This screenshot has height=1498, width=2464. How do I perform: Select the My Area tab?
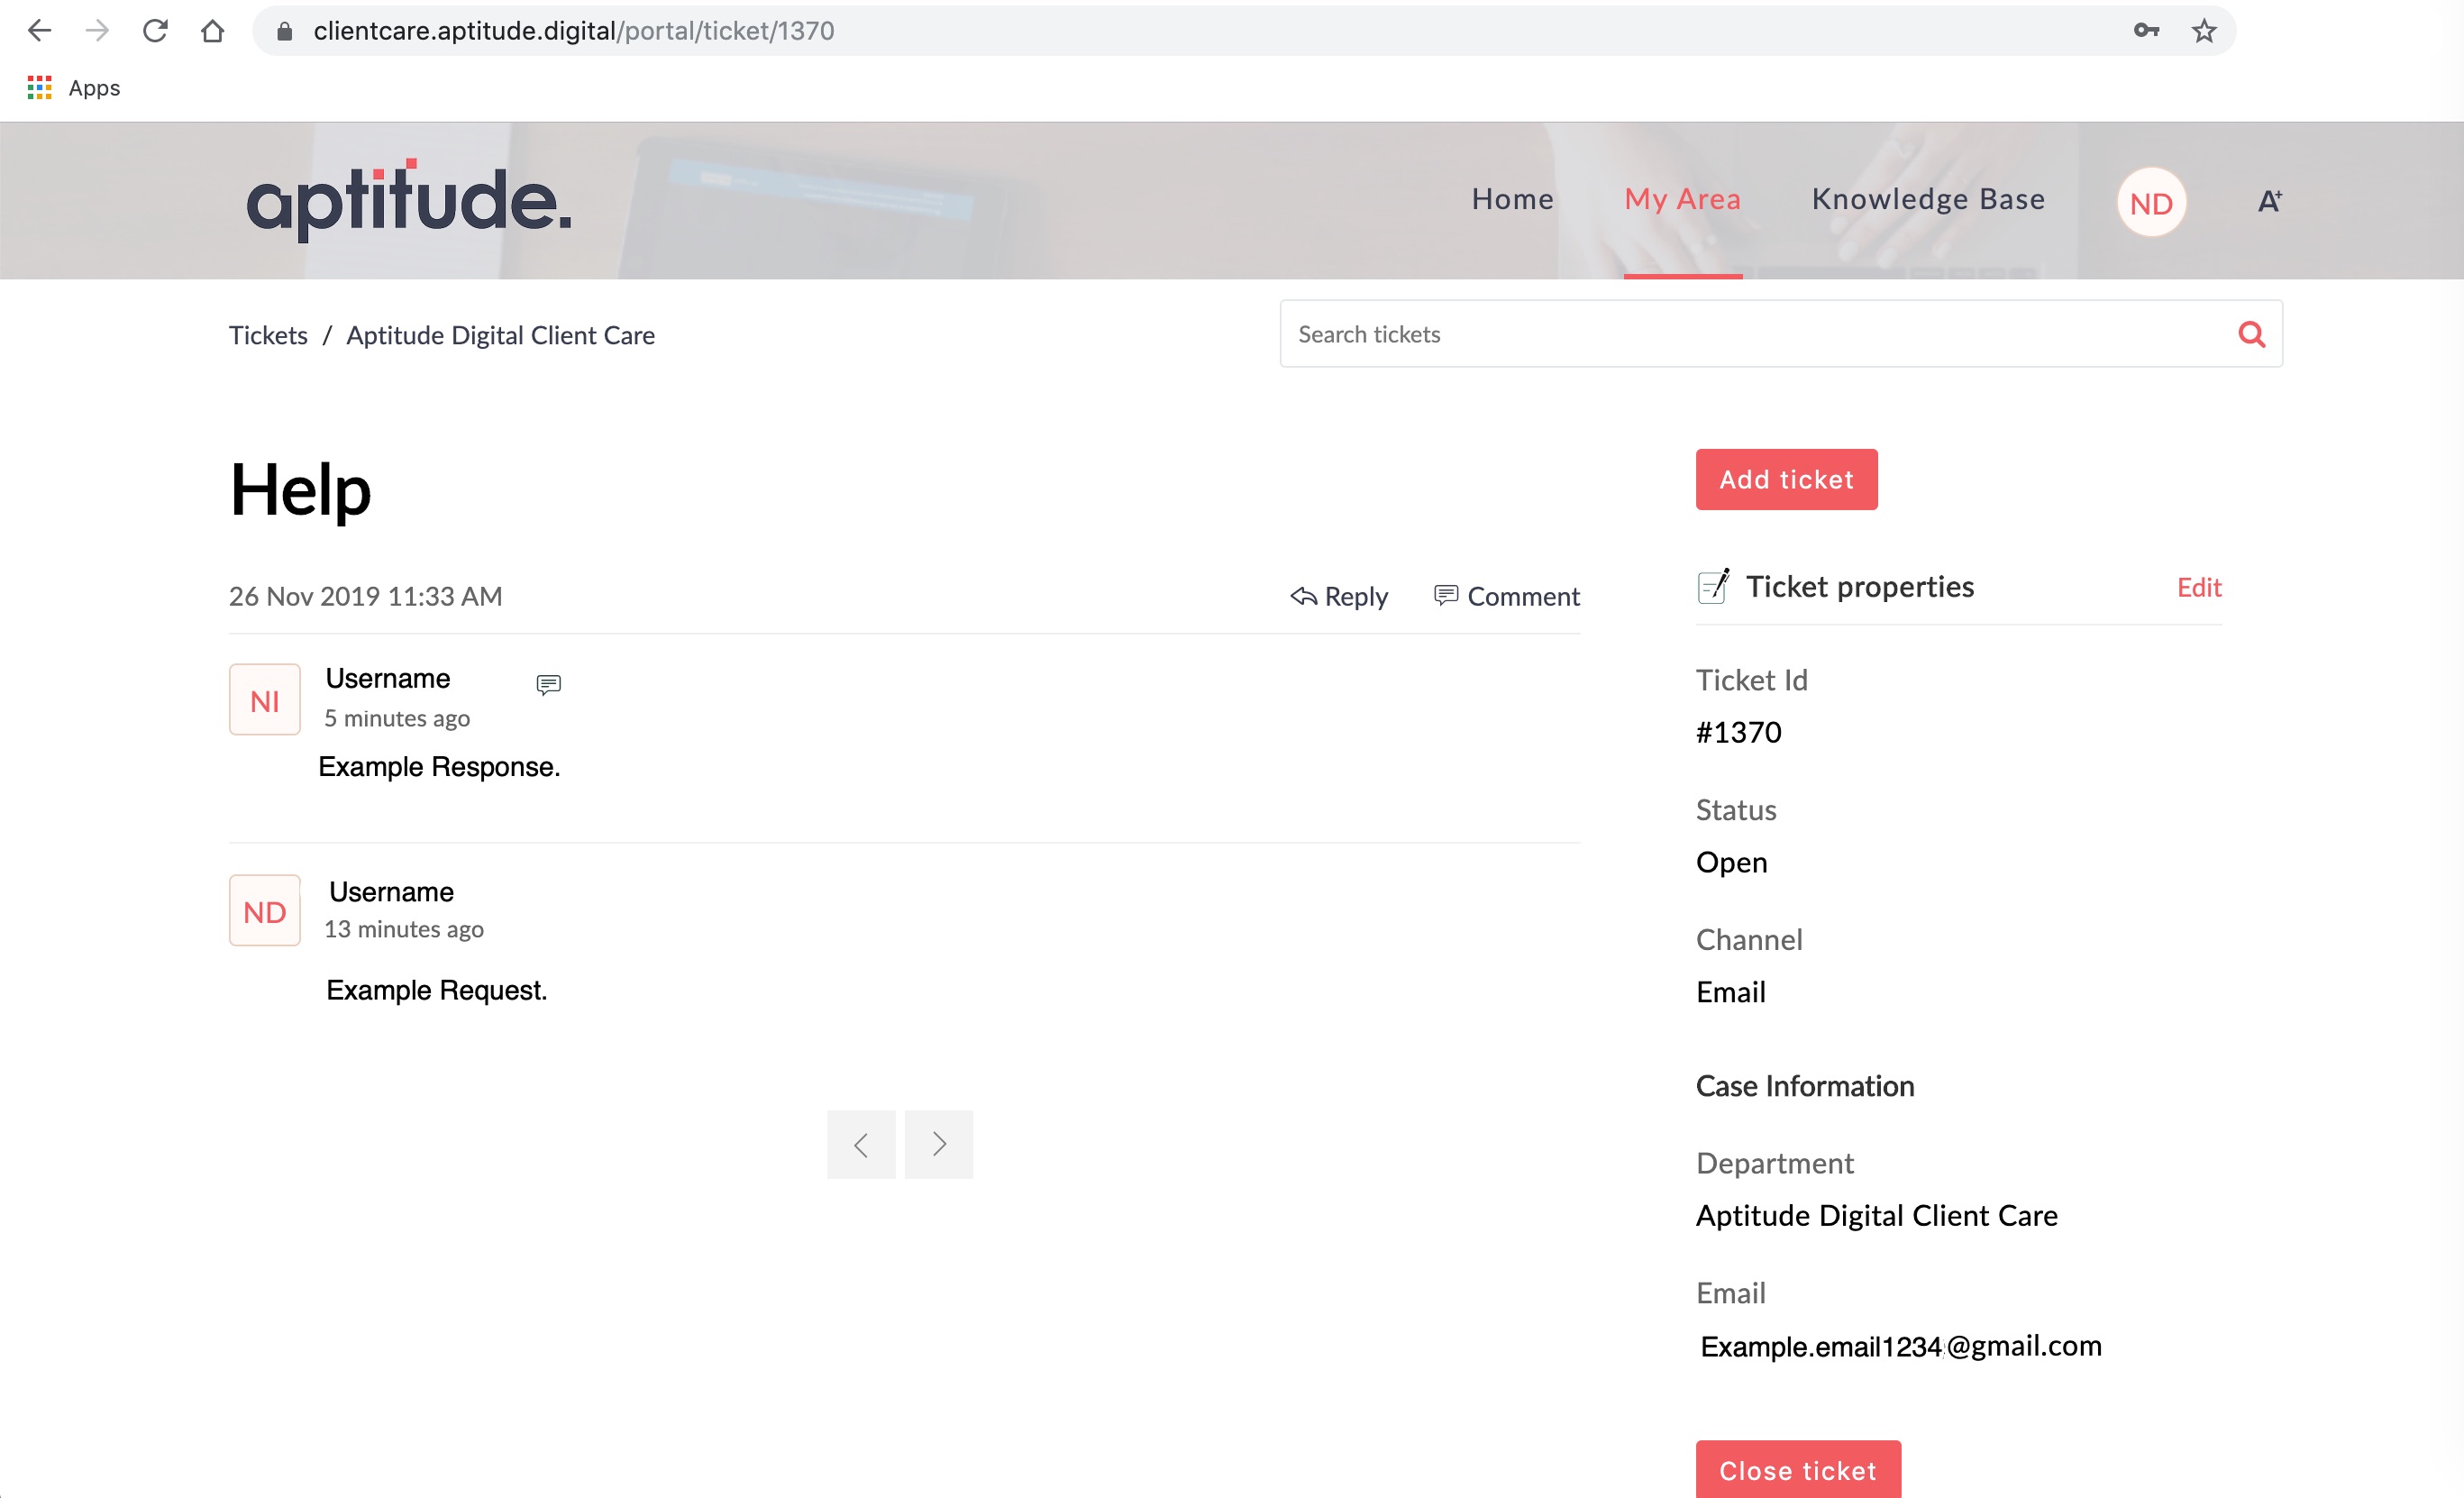[x=1682, y=199]
